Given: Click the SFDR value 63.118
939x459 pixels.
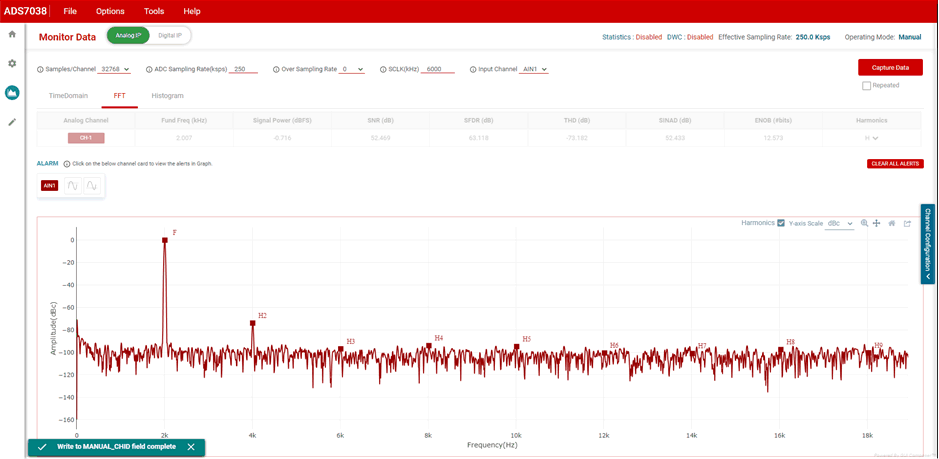Looking at the screenshot, I should point(478,138).
